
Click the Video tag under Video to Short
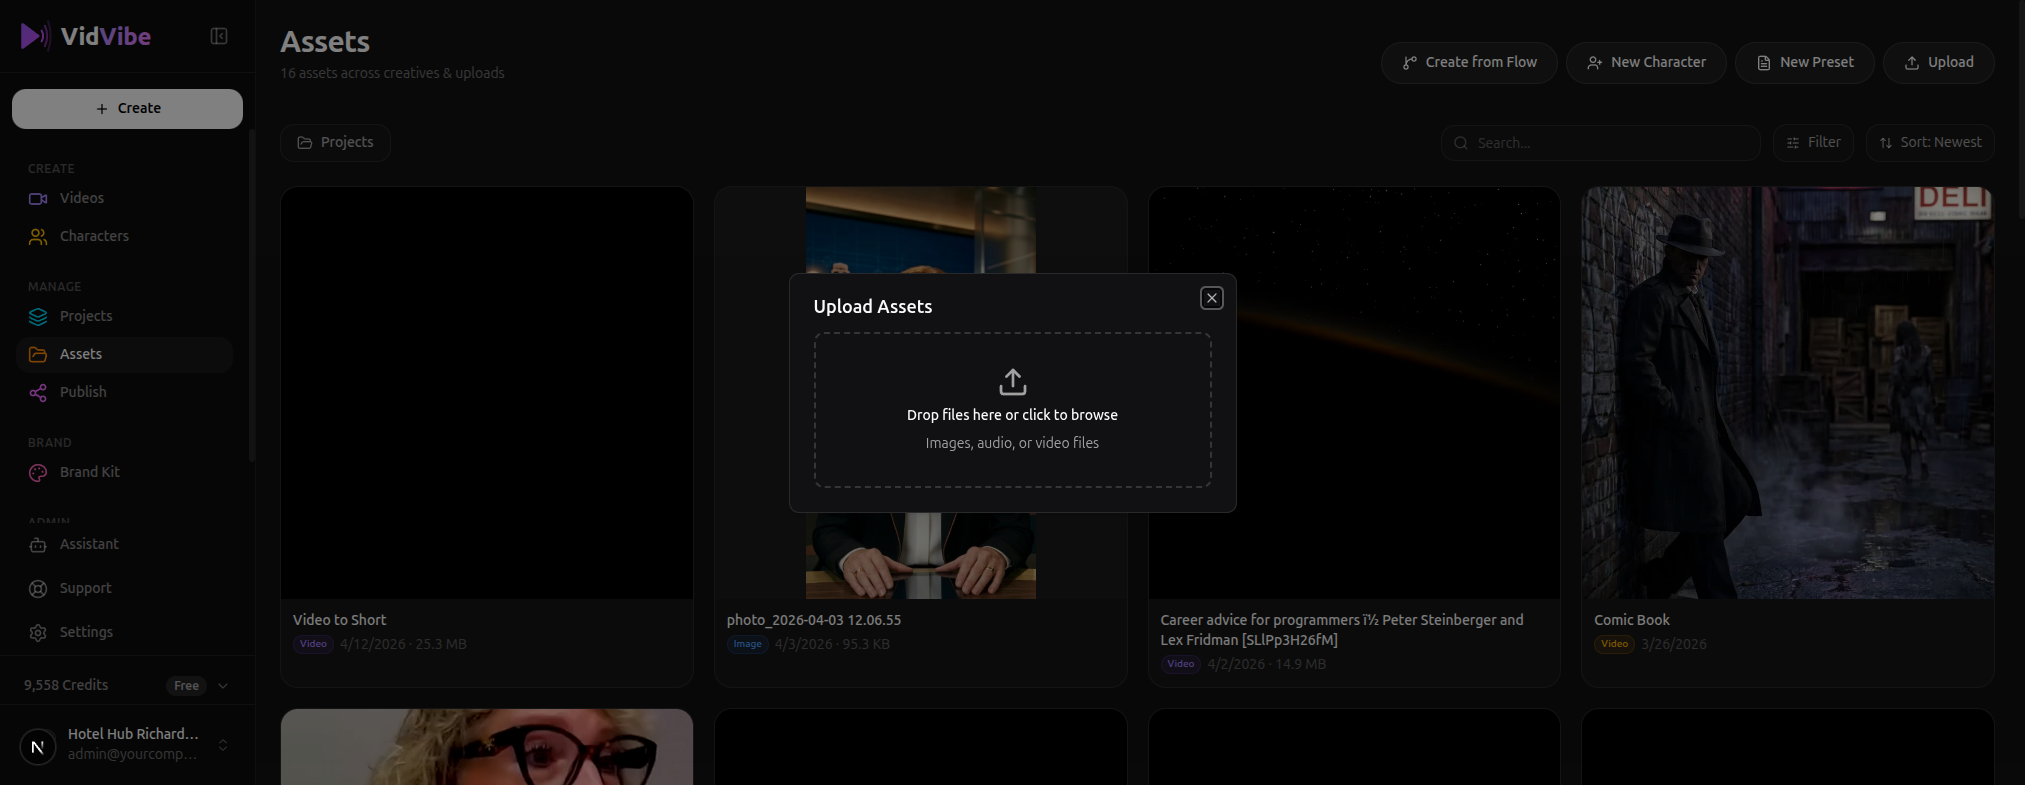coord(313,644)
